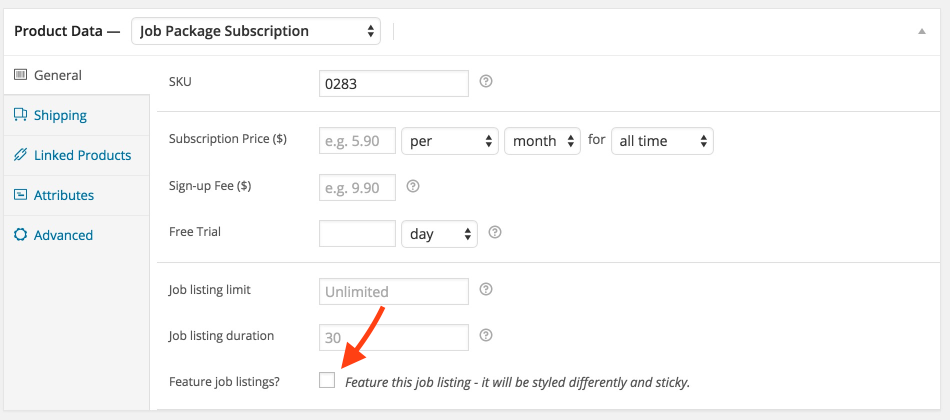Click the Linked Products link icon

(21, 155)
